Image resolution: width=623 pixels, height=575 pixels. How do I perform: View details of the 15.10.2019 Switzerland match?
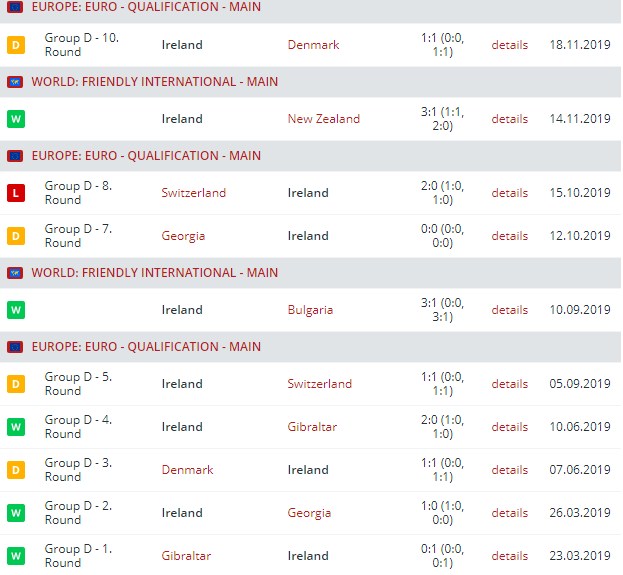tap(509, 193)
